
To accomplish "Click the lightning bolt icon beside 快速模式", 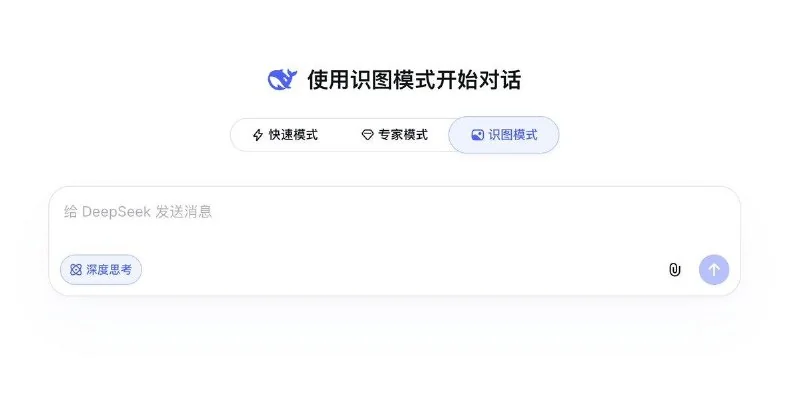I will pyautogui.click(x=258, y=135).
